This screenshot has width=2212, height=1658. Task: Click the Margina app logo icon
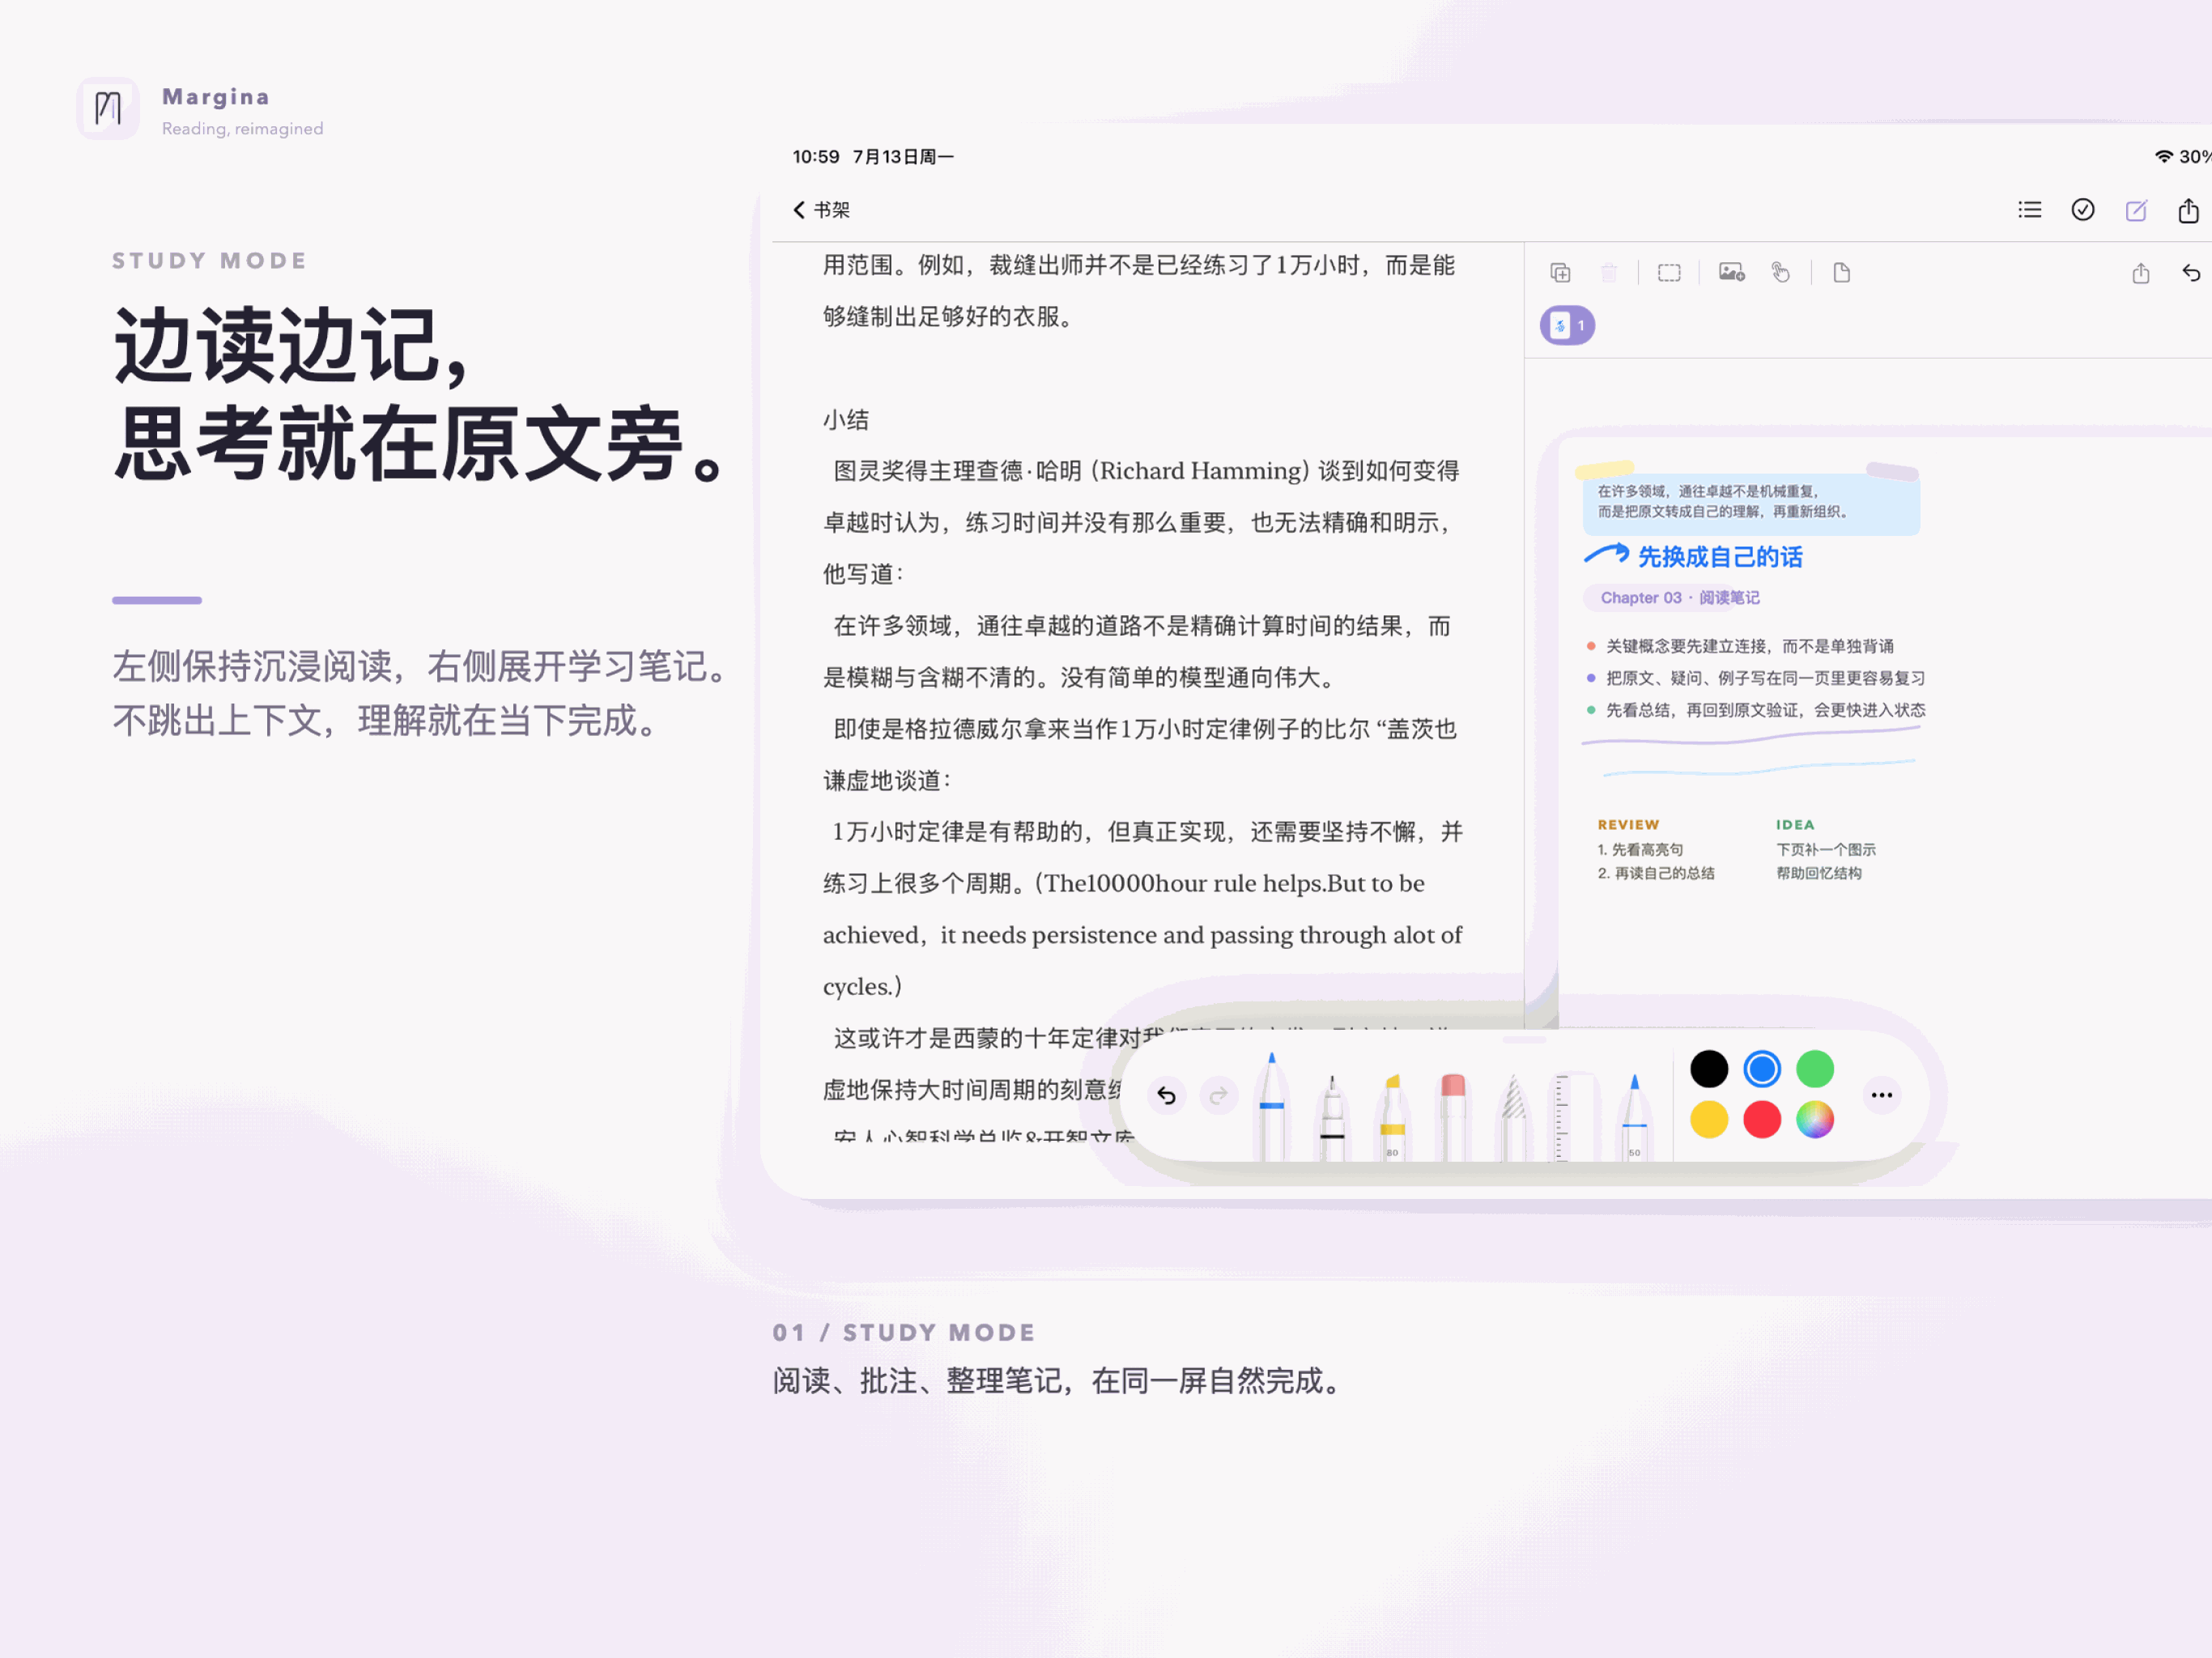click(x=108, y=108)
